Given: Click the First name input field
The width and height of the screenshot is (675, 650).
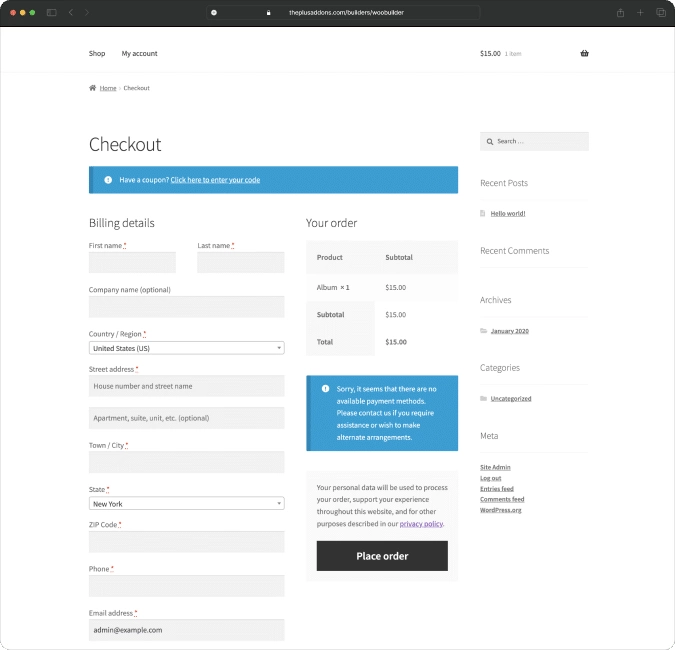Looking at the screenshot, I should (132, 263).
